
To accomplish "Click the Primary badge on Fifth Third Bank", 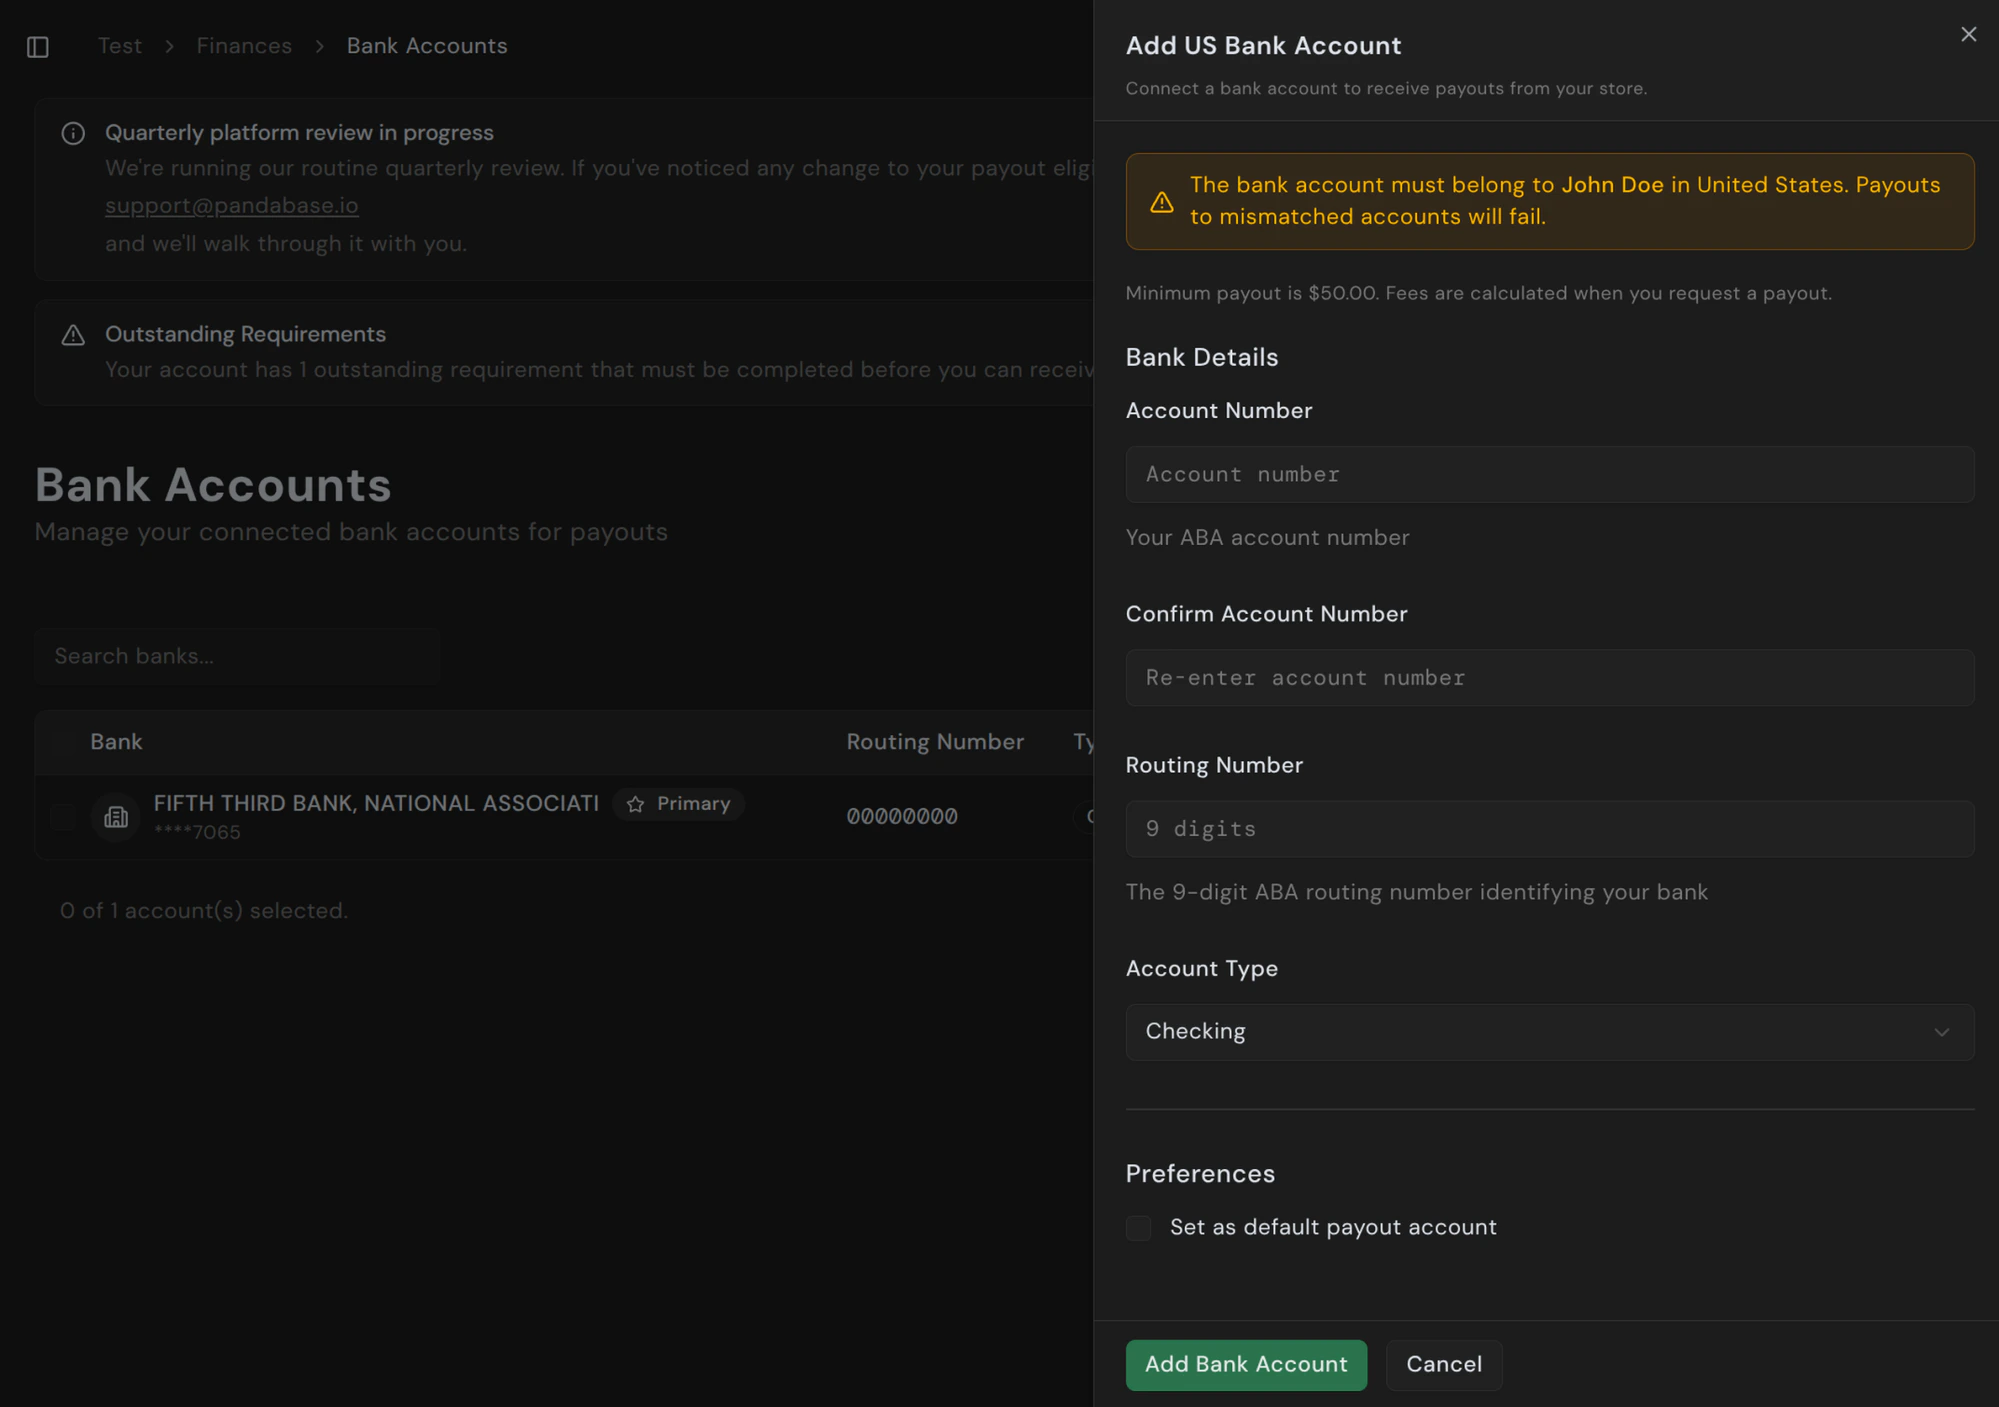I will point(678,804).
